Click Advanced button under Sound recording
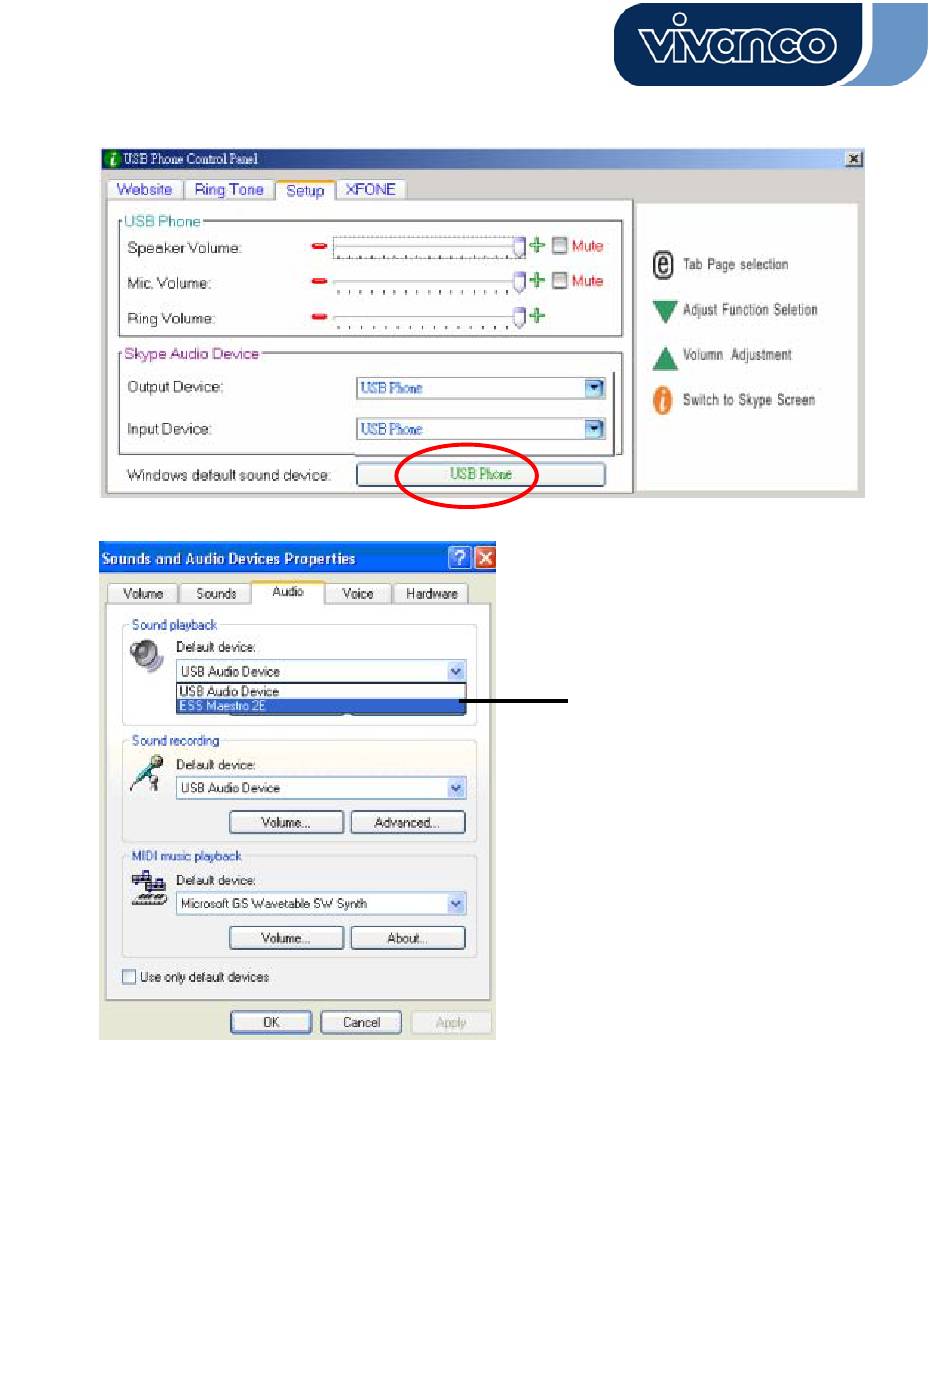Screen dimensions: 950x1379 (407, 823)
